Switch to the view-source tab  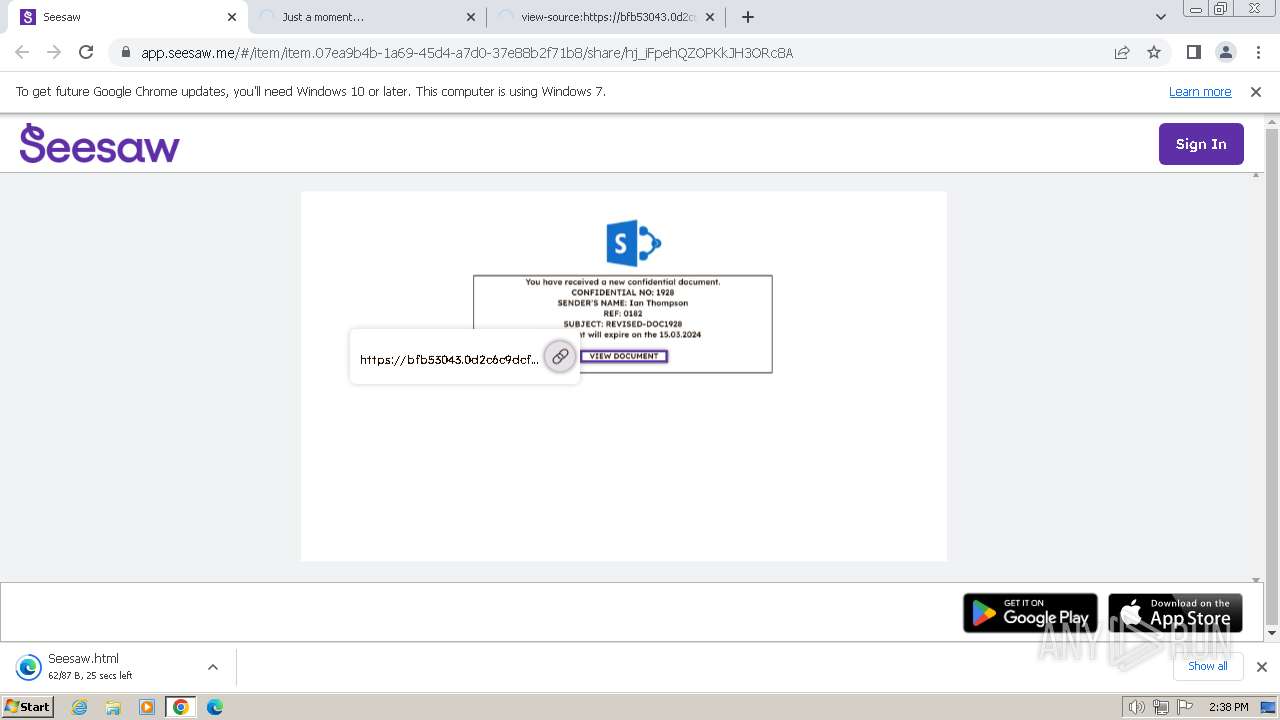[607, 17]
